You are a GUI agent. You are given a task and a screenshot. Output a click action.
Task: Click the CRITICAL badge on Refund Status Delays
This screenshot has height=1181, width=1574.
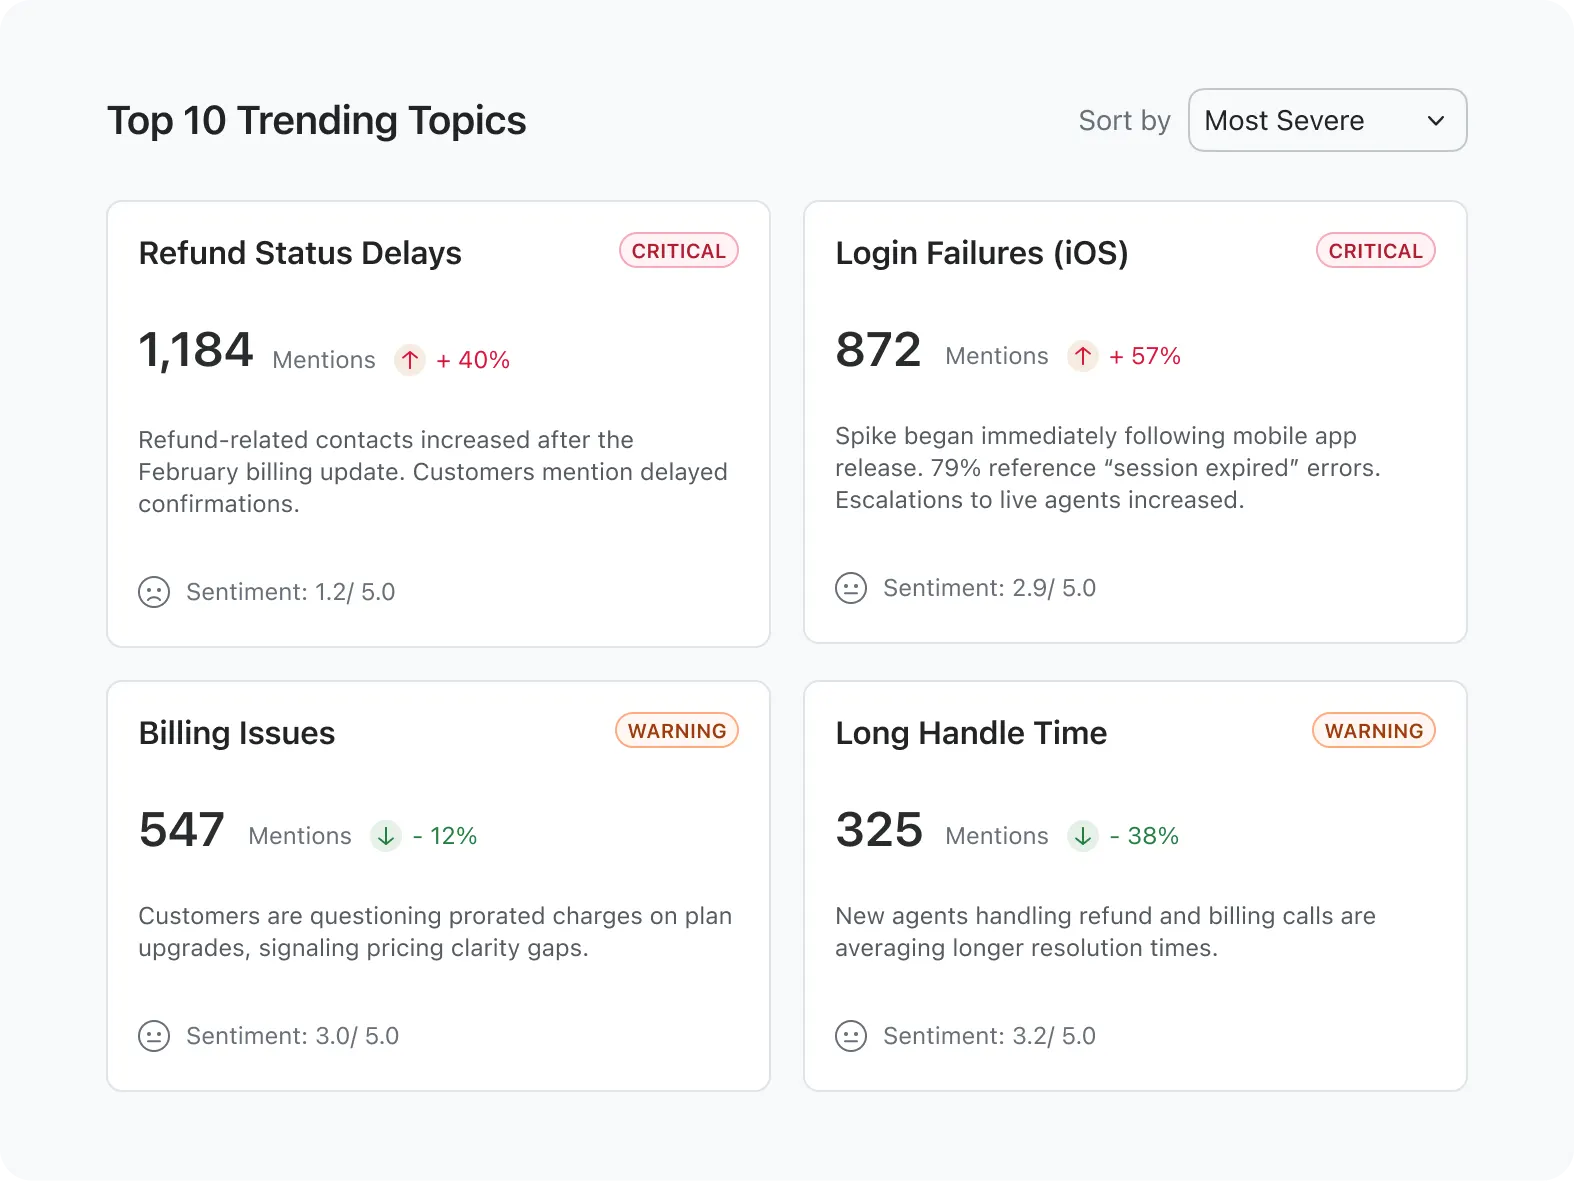[x=679, y=251]
